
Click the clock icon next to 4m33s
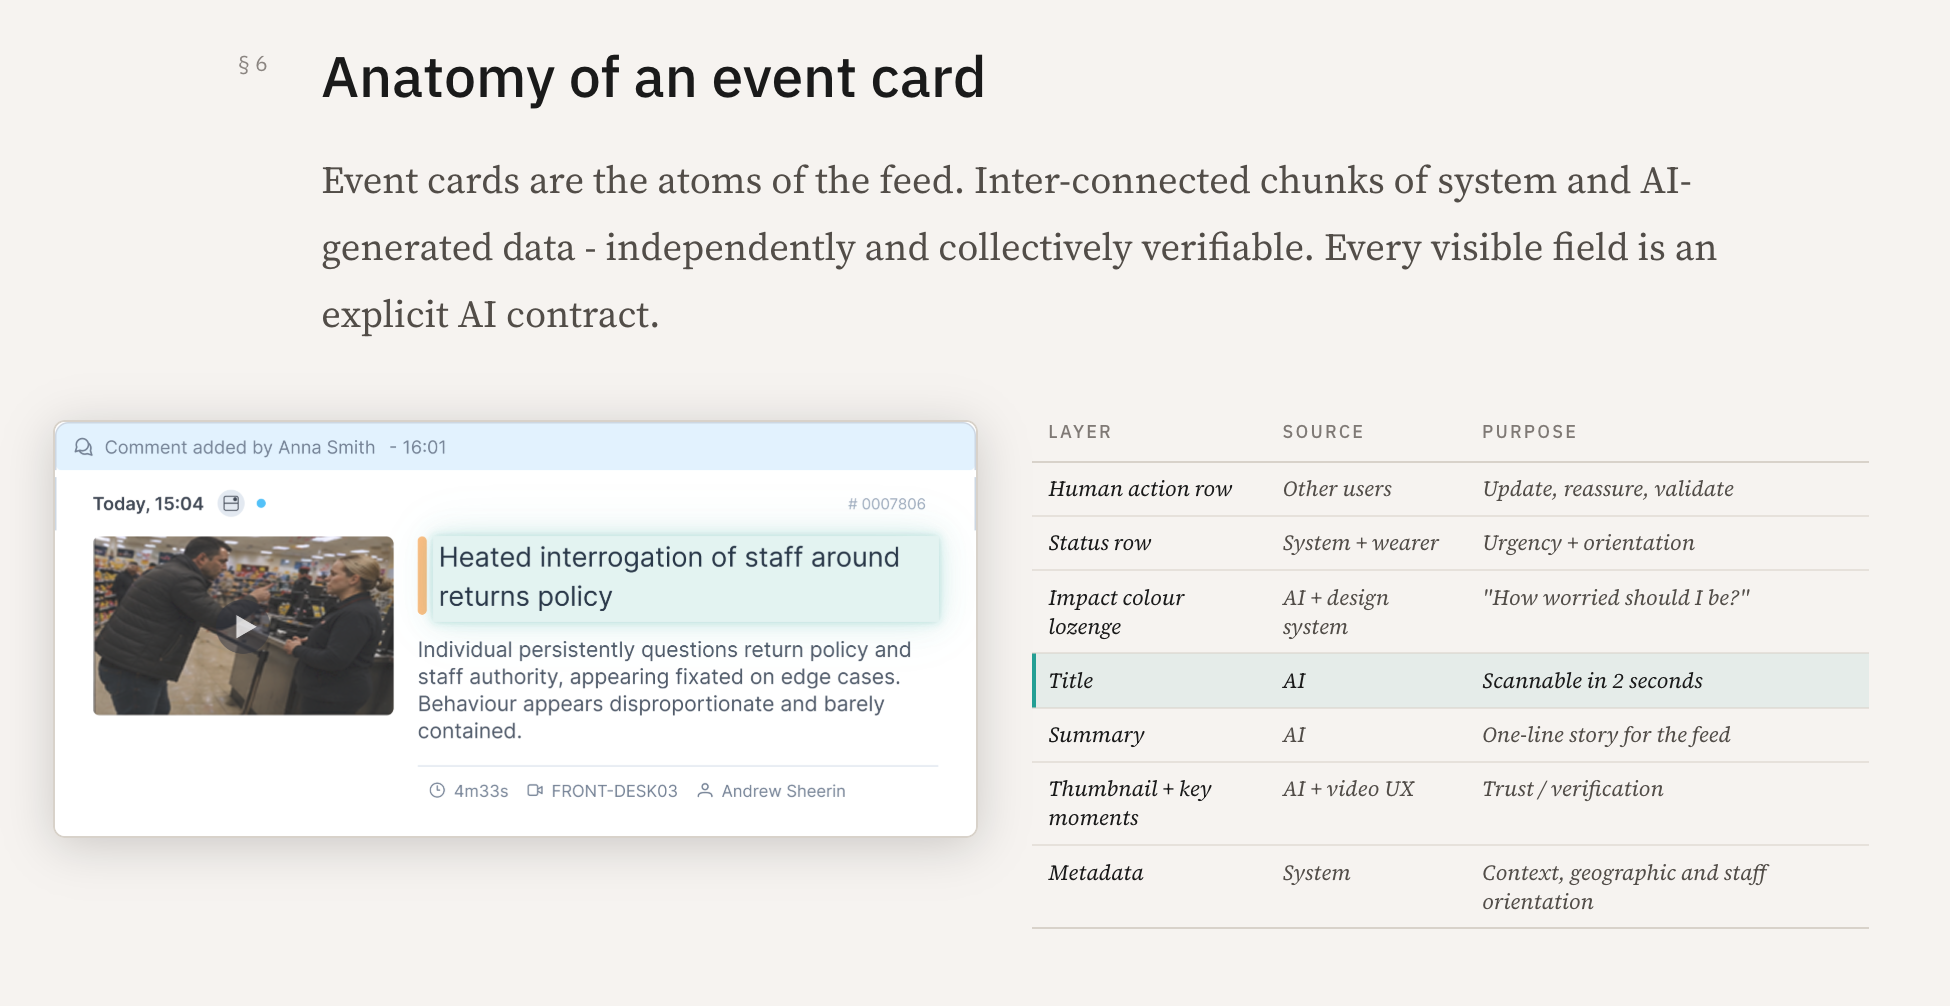(437, 790)
